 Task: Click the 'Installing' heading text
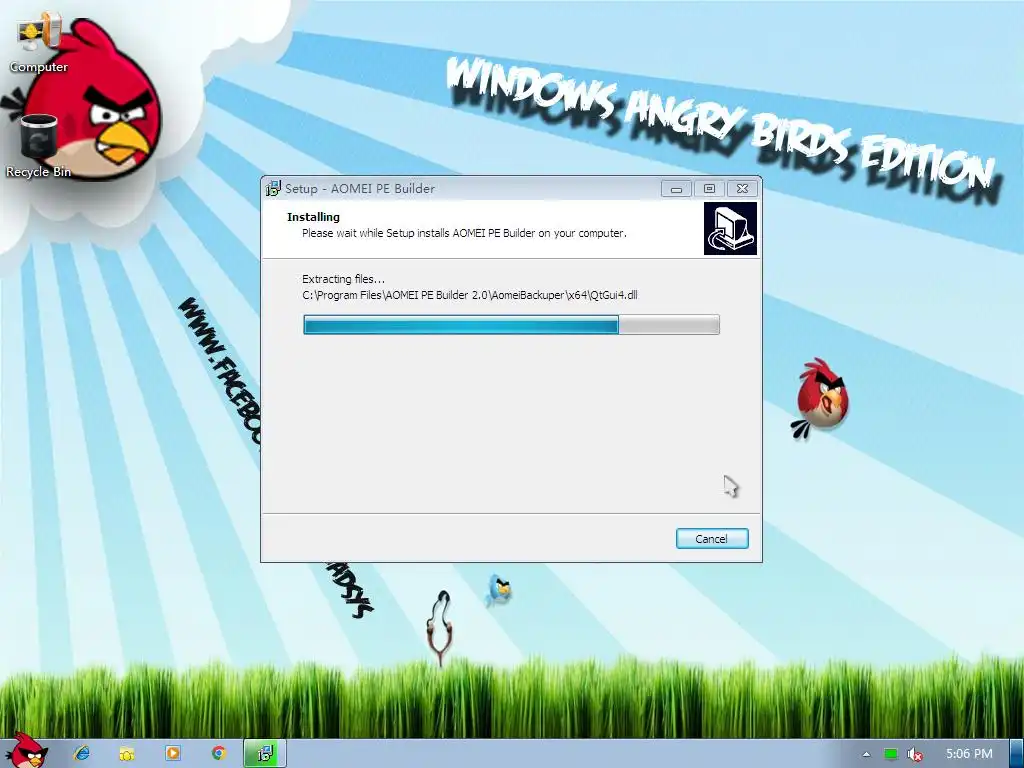click(313, 217)
